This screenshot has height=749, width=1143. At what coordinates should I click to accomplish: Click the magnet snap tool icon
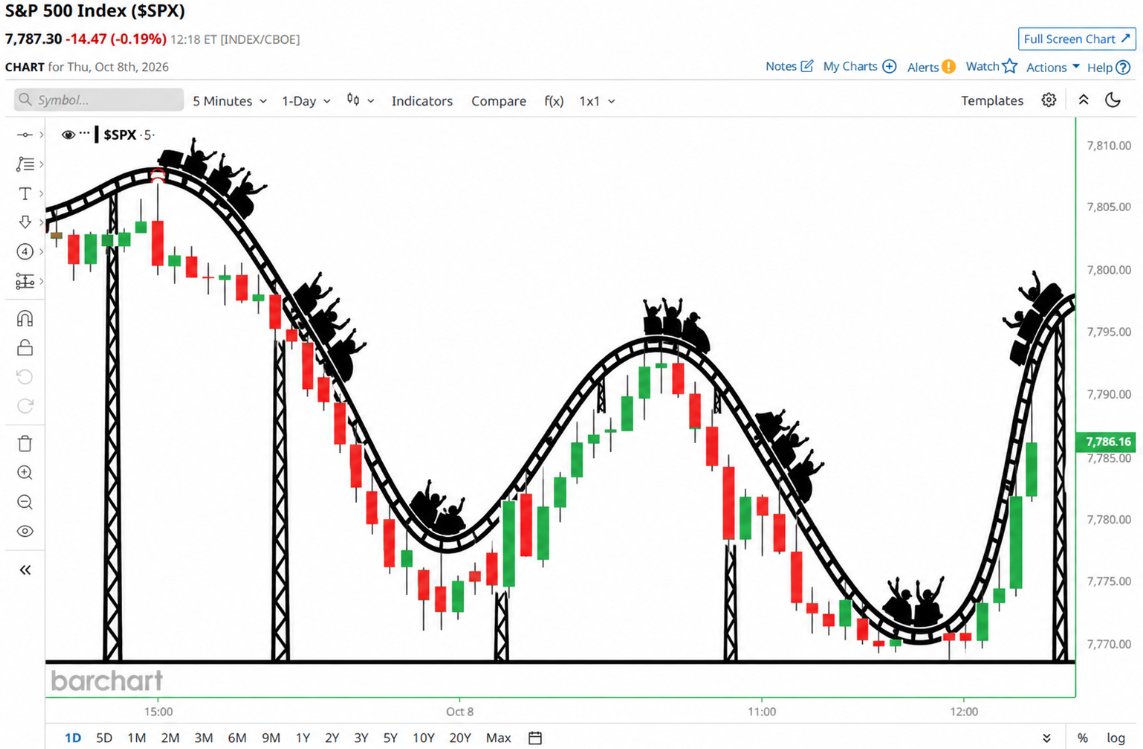click(x=25, y=319)
